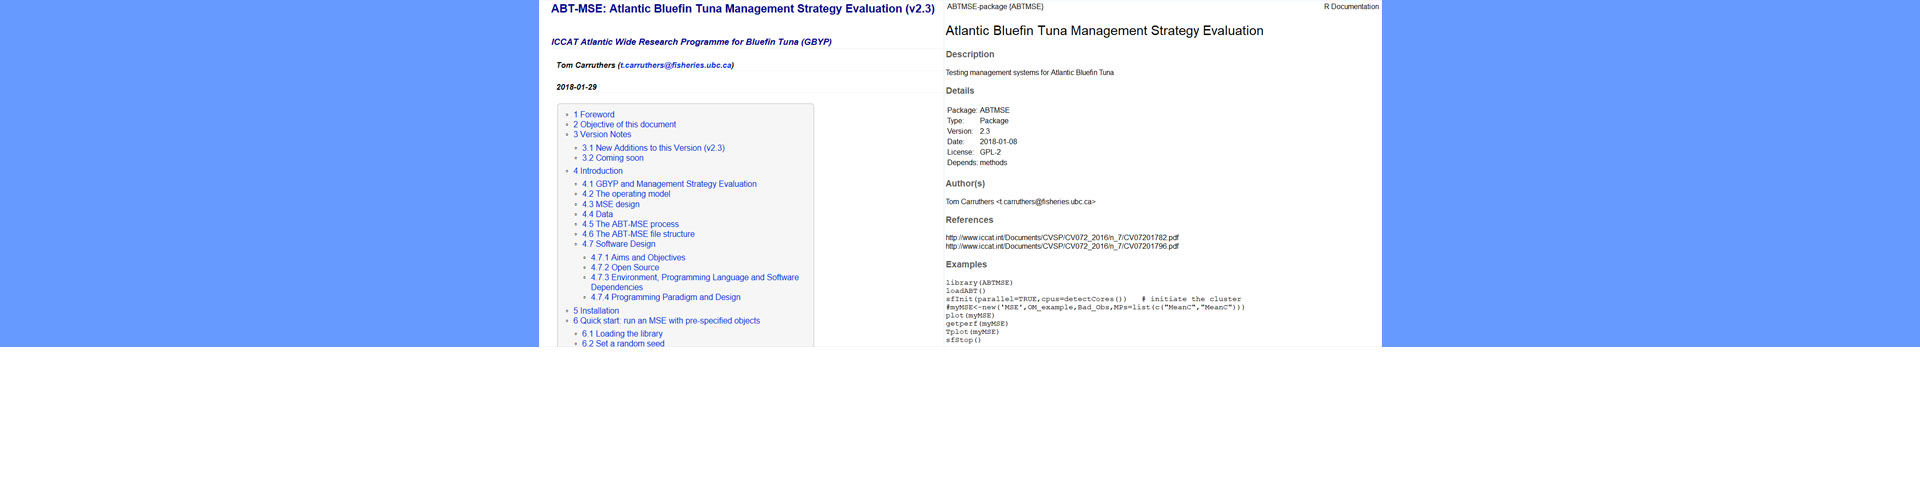Image resolution: width=1920 pixels, height=503 pixels.
Task: Click the License value 'GPL-2'
Action: tap(990, 153)
